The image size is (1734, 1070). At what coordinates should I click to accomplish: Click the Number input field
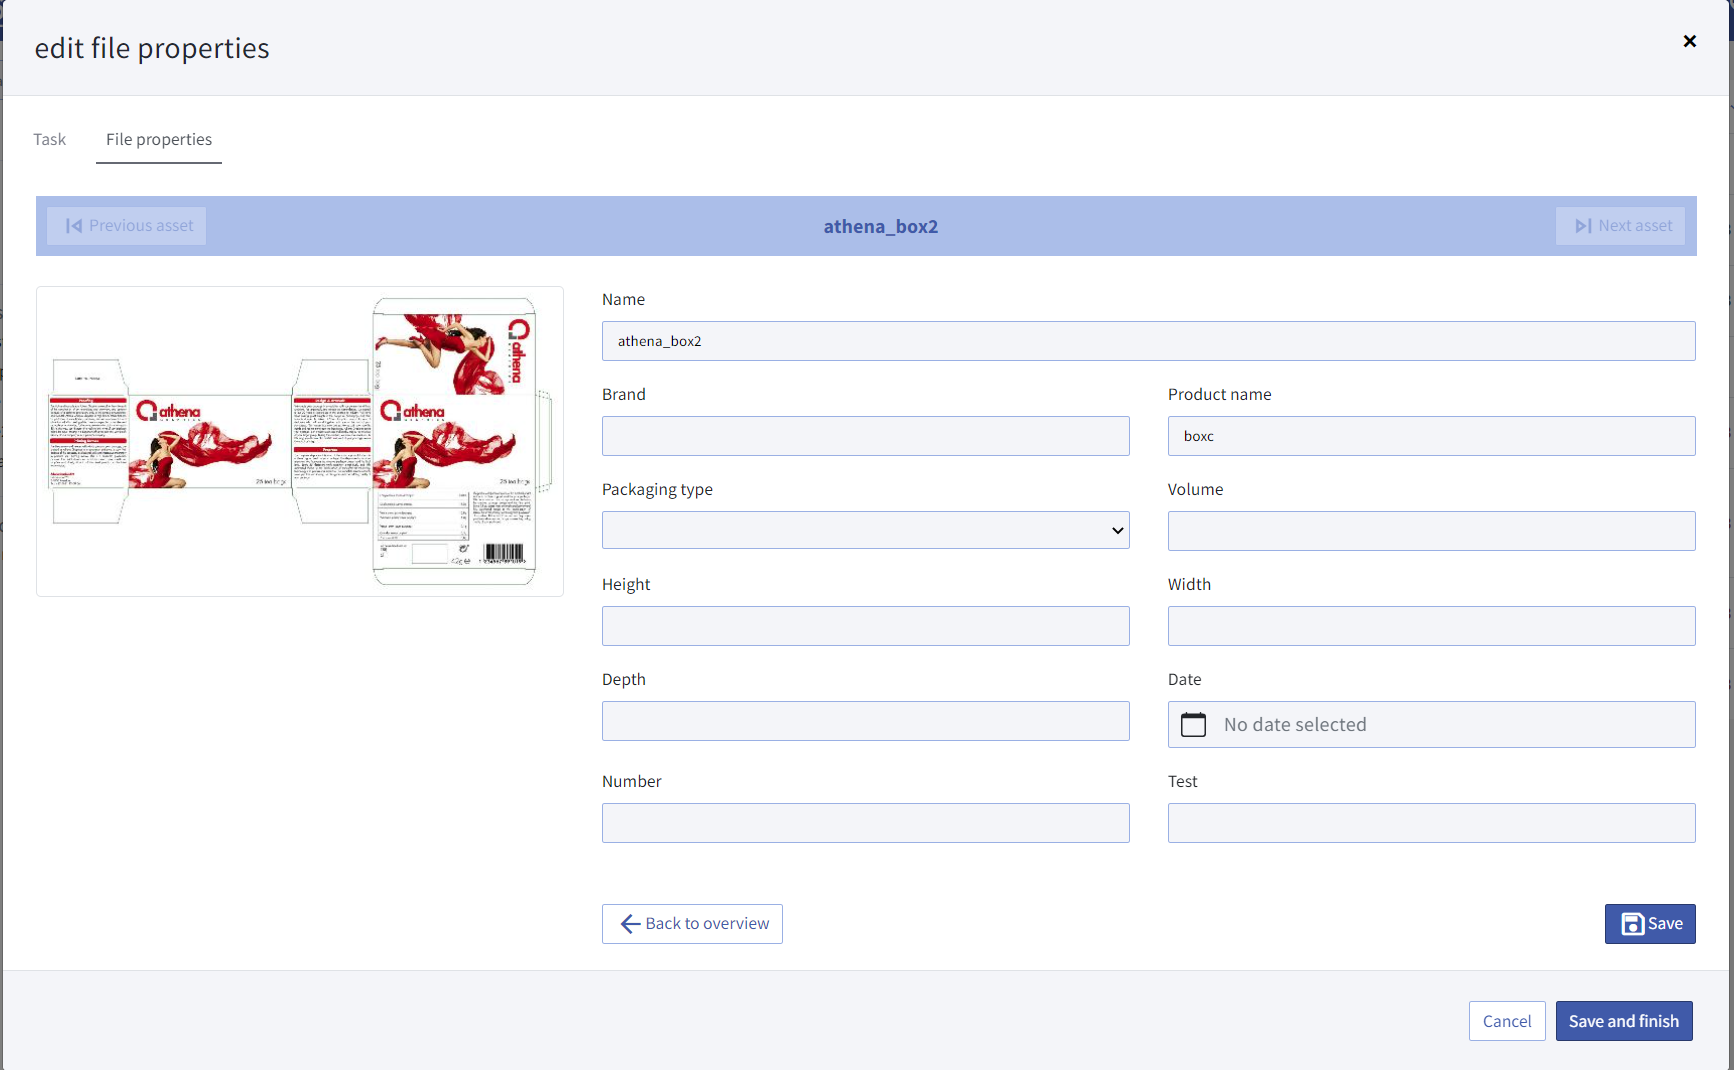coord(865,823)
